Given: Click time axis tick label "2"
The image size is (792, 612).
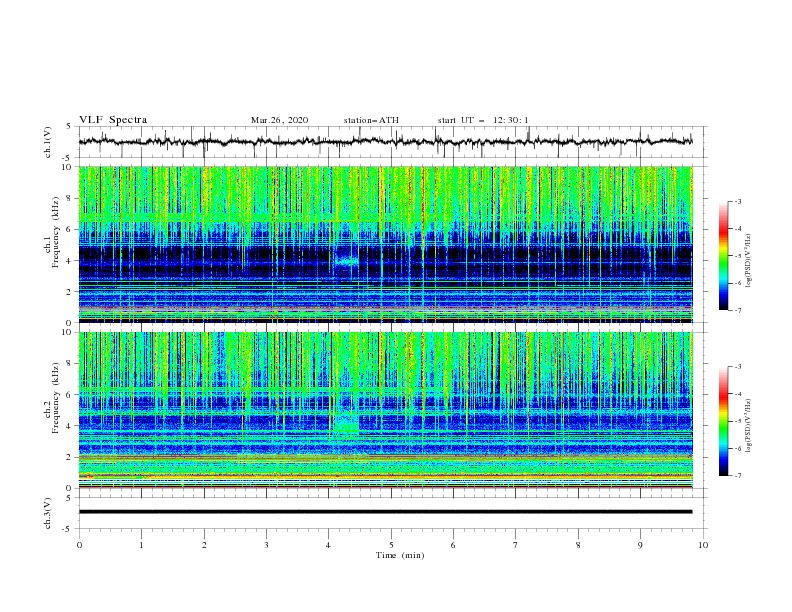Looking at the screenshot, I should pos(204,545).
